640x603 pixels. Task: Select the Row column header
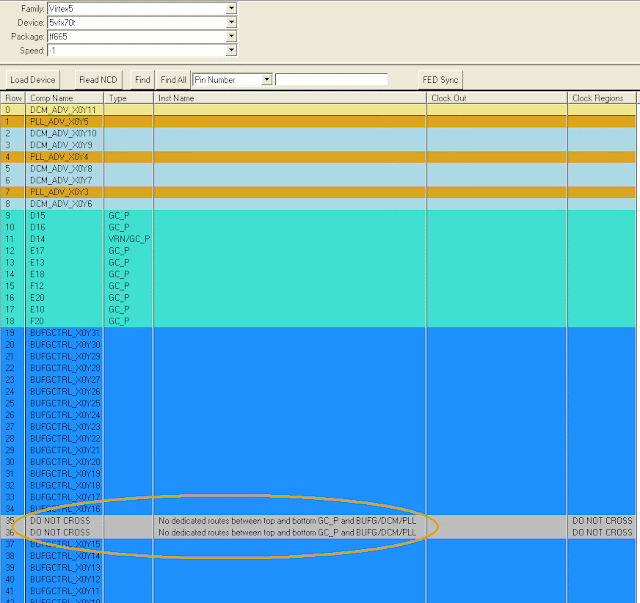click(x=13, y=98)
